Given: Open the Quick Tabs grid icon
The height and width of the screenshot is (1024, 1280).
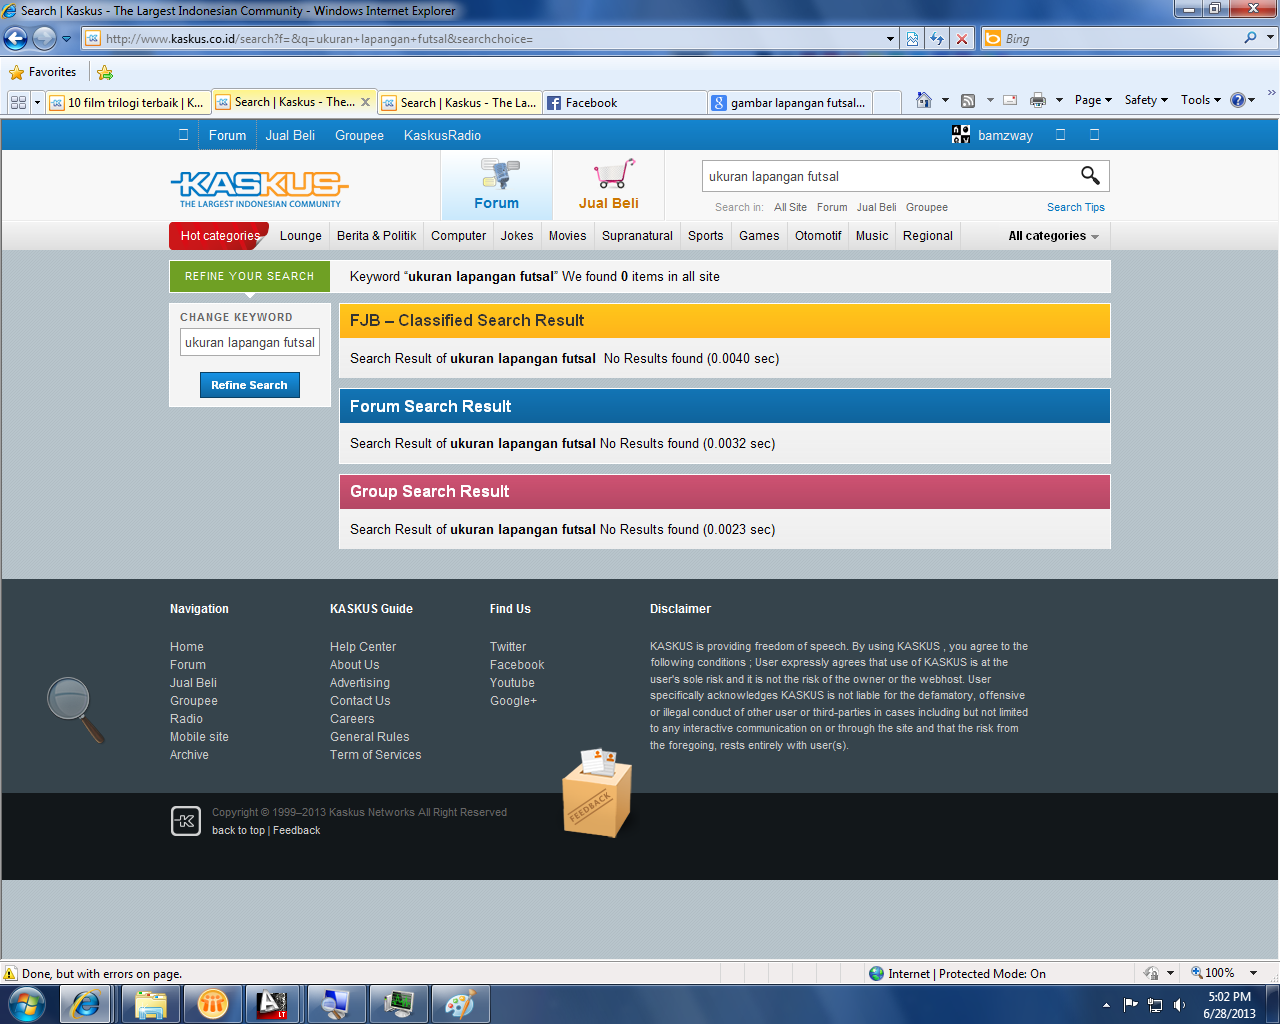Looking at the screenshot, I should 18,102.
